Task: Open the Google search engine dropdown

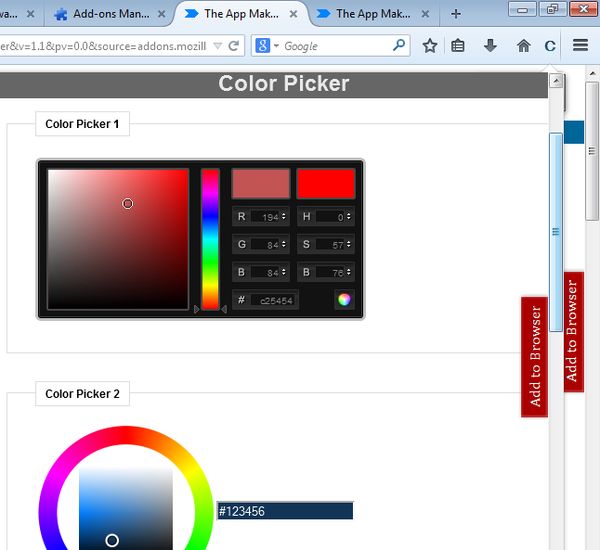Action: pos(276,46)
